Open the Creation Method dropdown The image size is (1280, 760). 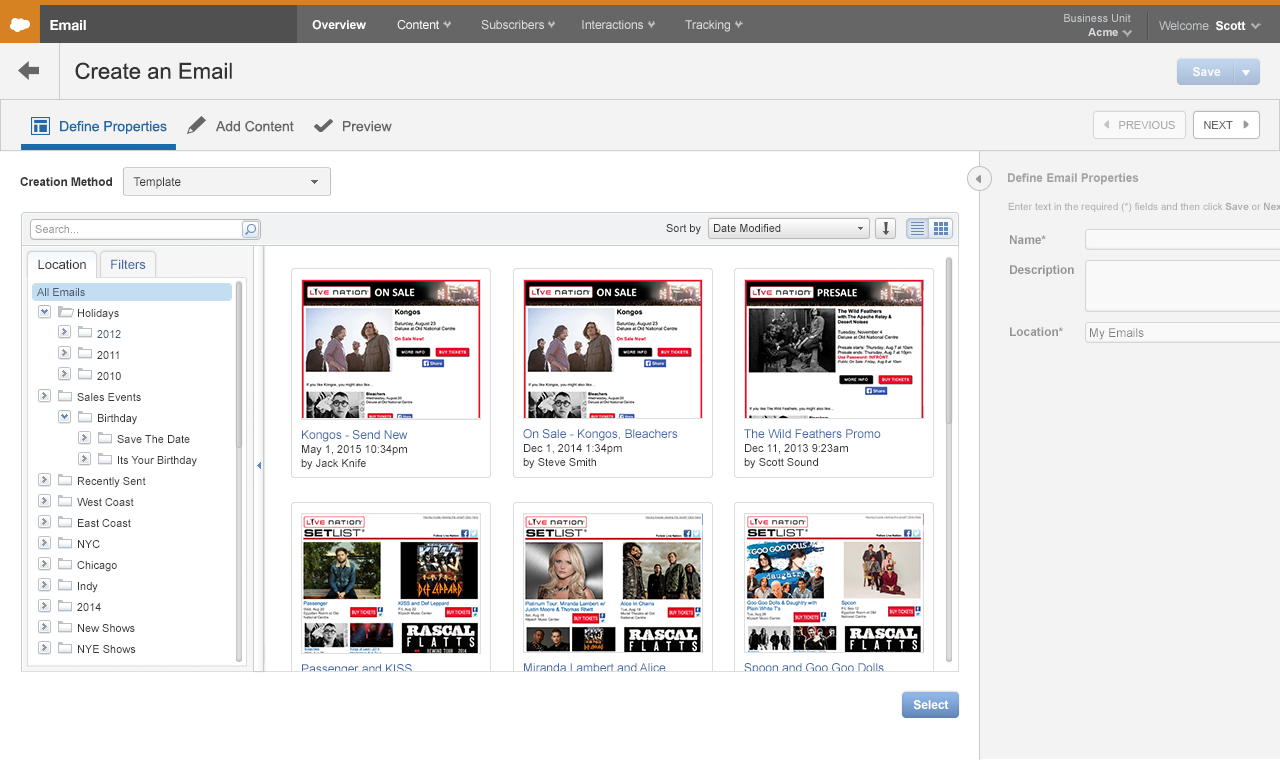(x=227, y=182)
